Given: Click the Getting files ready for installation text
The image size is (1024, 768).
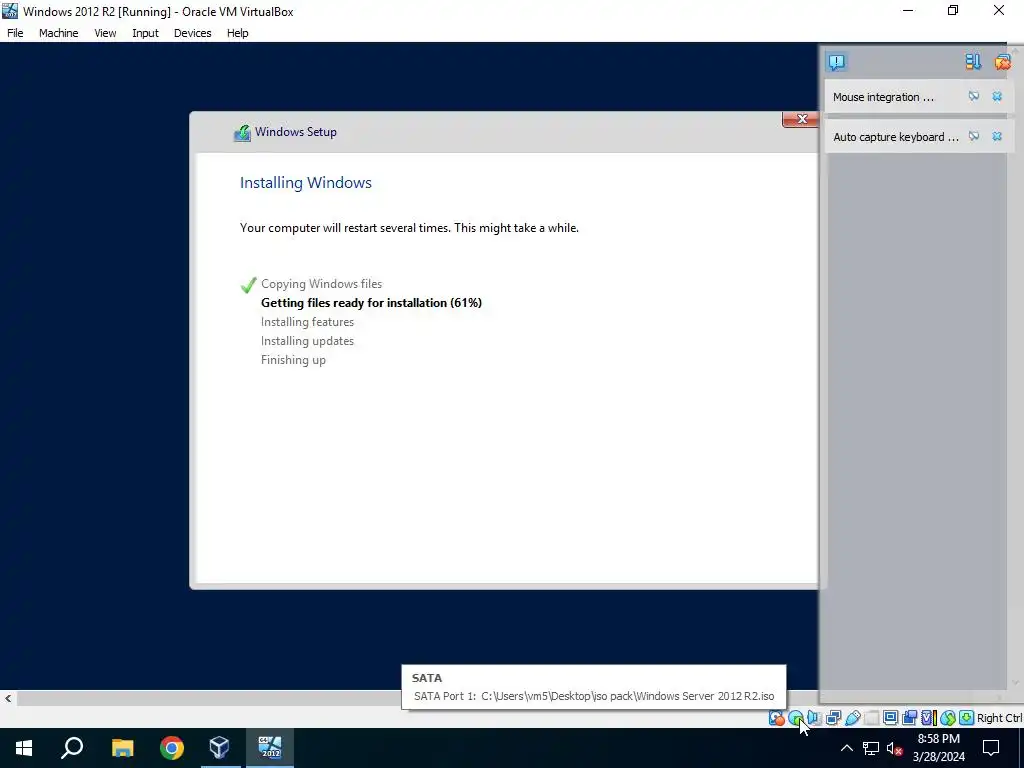Looking at the screenshot, I should click(x=371, y=302).
